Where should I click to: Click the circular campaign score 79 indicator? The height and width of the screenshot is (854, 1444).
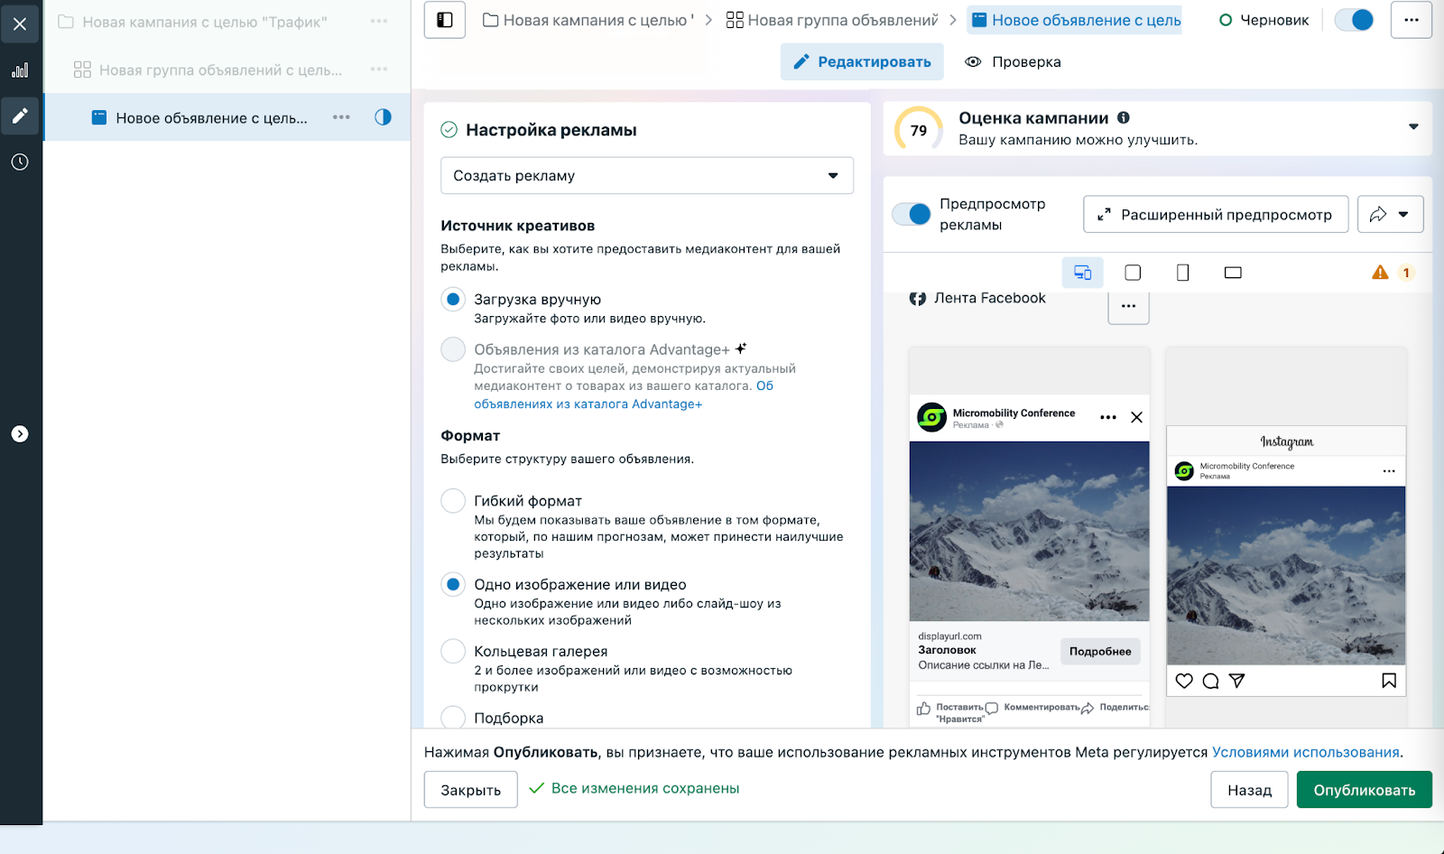(x=917, y=128)
